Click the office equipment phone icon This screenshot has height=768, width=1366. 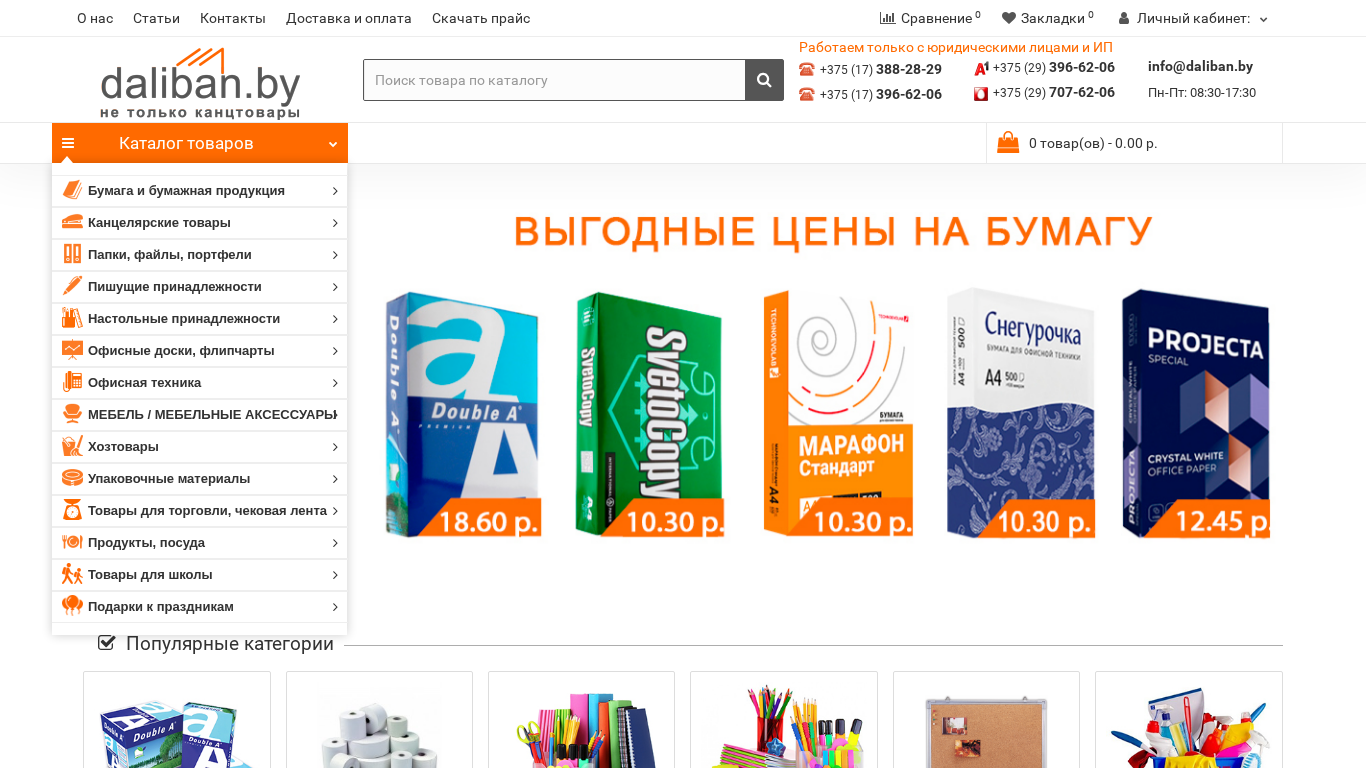tap(72, 382)
